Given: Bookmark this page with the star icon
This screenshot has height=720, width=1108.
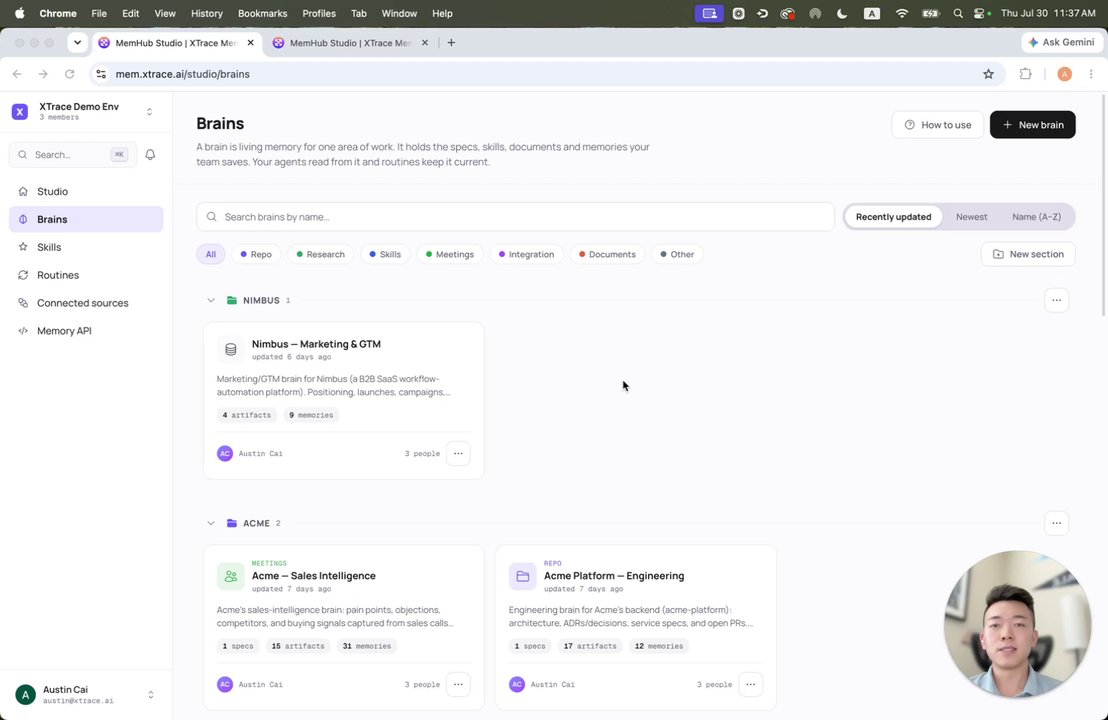Looking at the screenshot, I should pyautogui.click(x=988, y=74).
